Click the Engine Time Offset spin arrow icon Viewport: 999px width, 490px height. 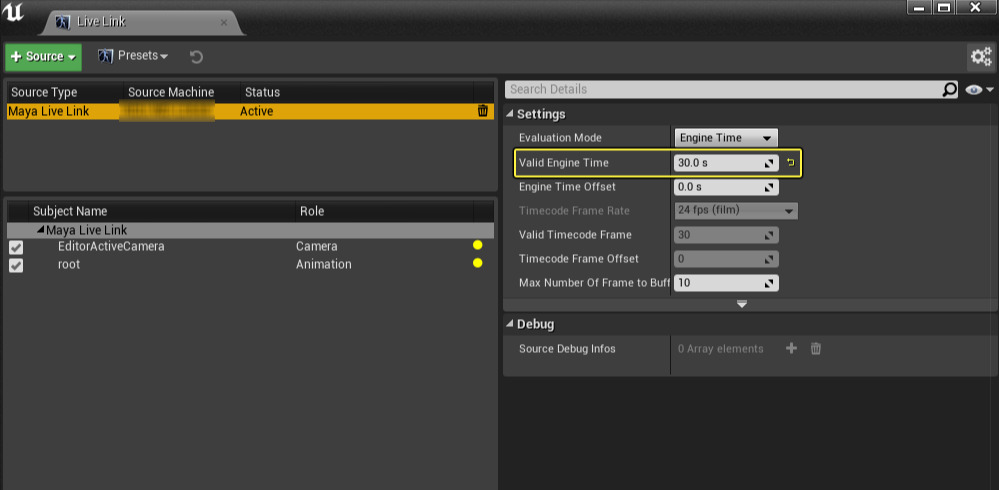(x=770, y=188)
